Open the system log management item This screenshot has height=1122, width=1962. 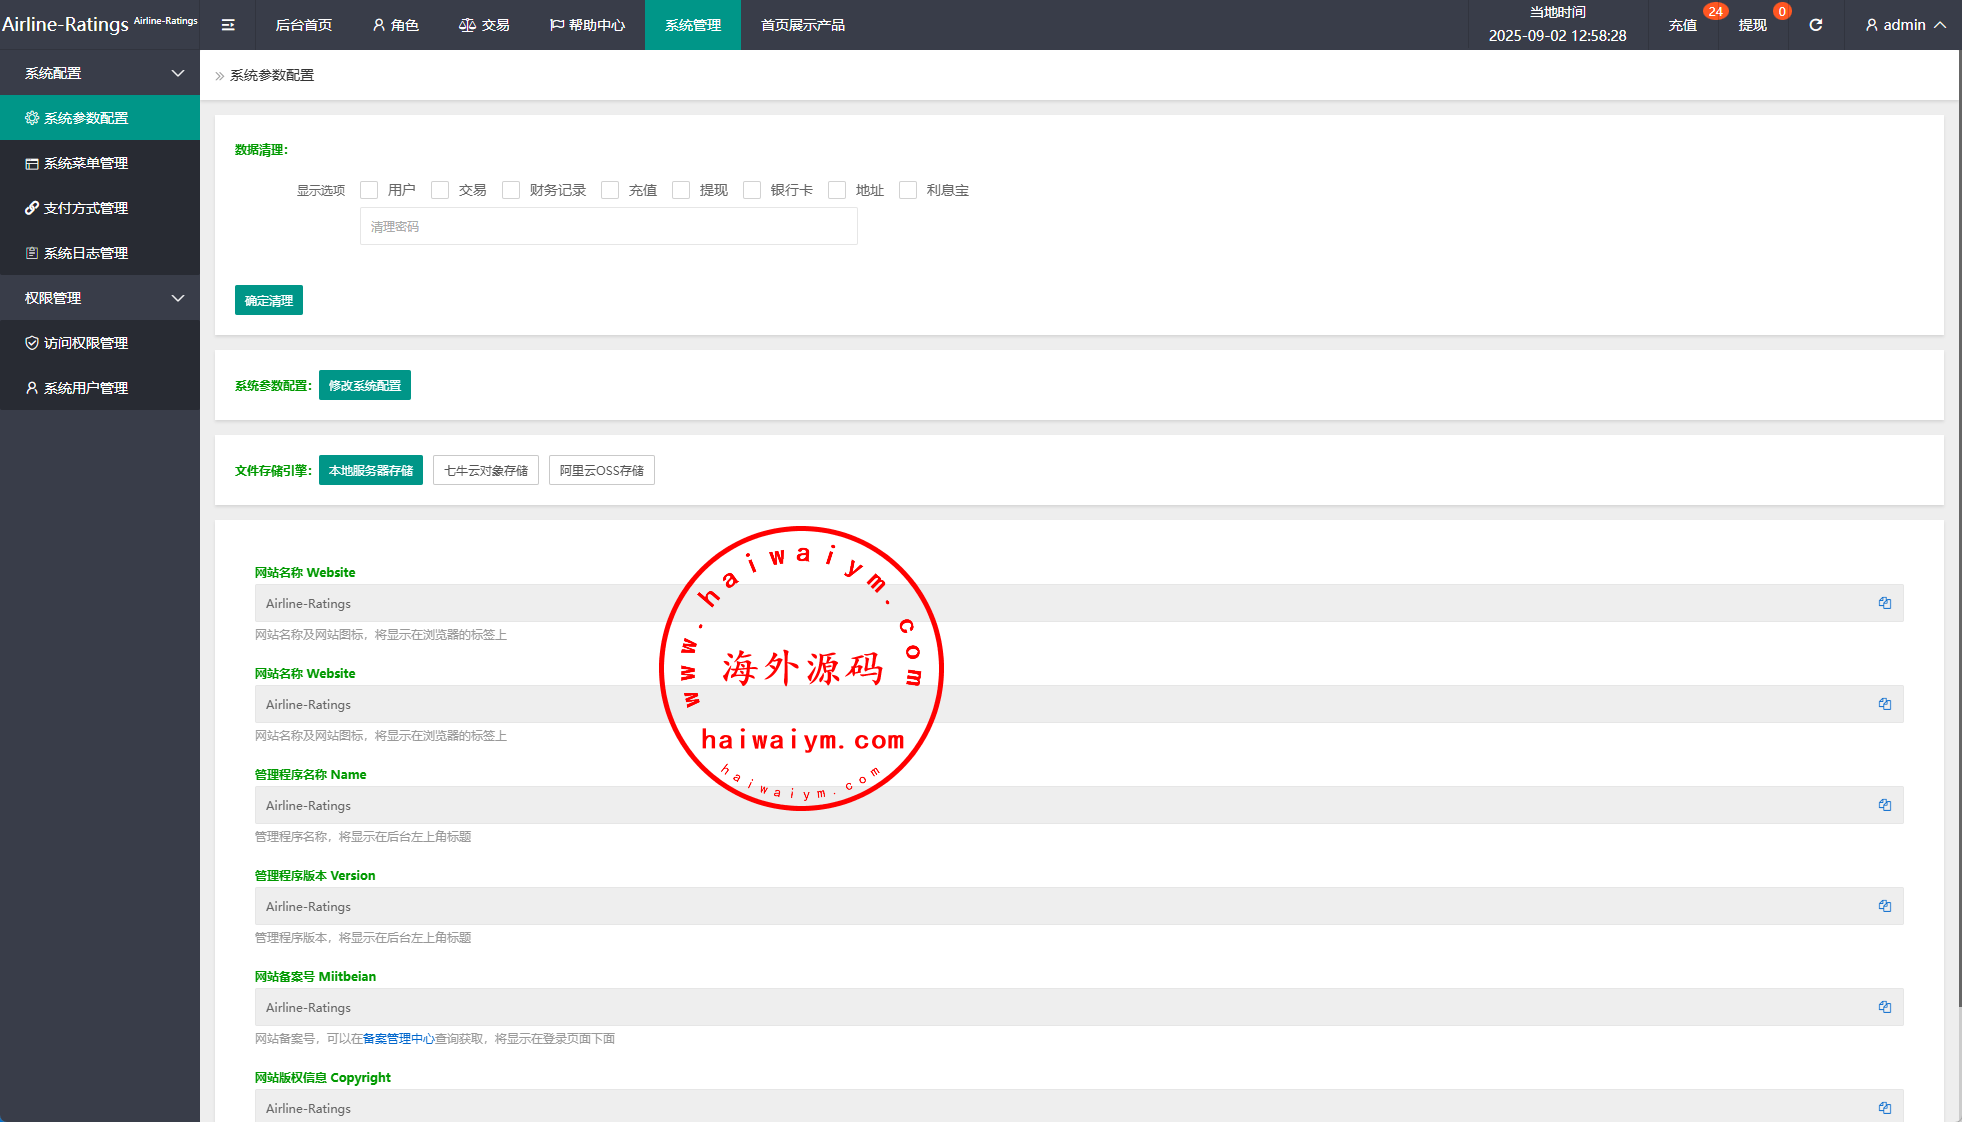pyautogui.click(x=86, y=253)
